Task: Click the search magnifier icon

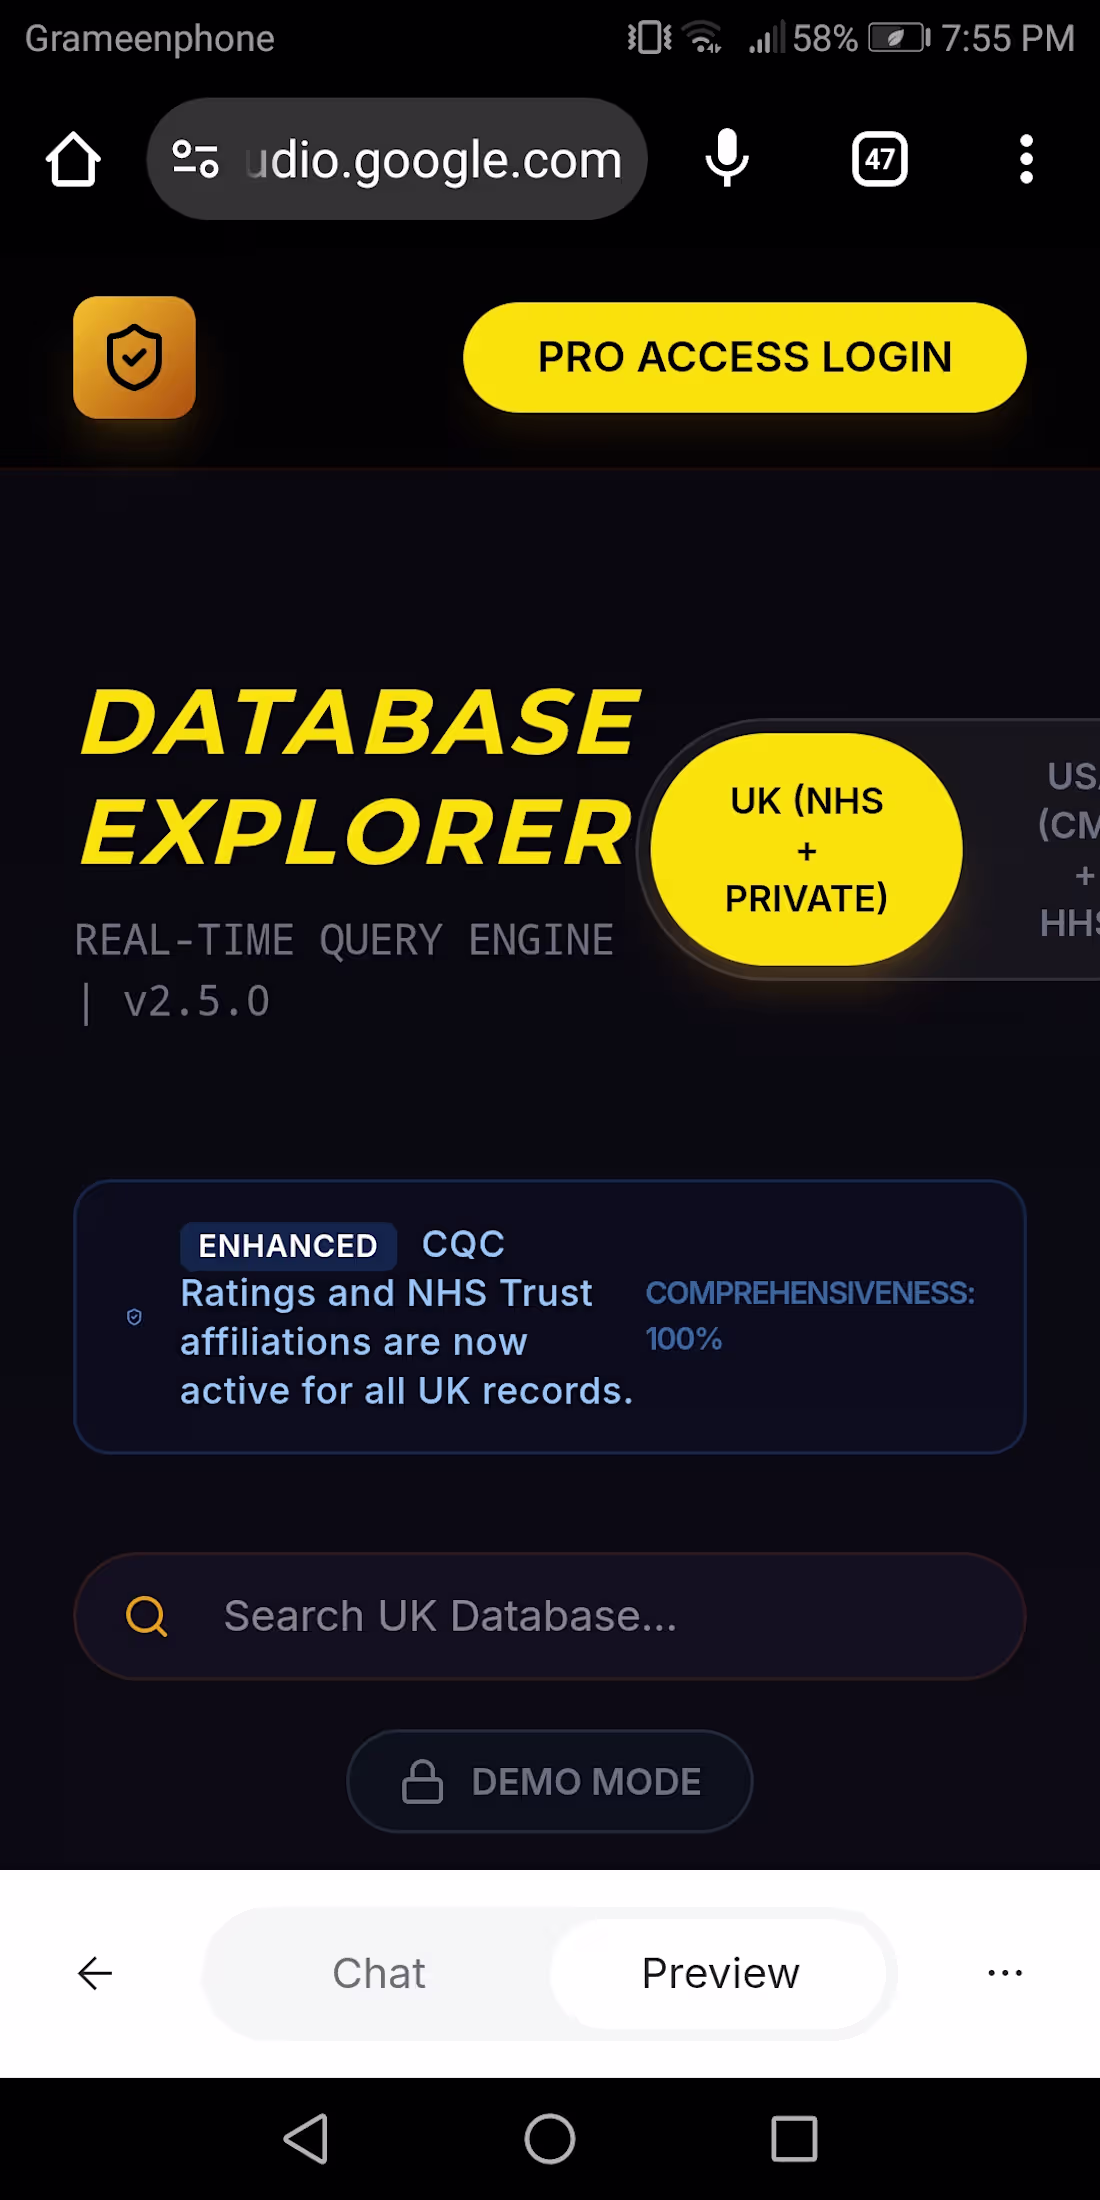Action: (x=146, y=1616)
